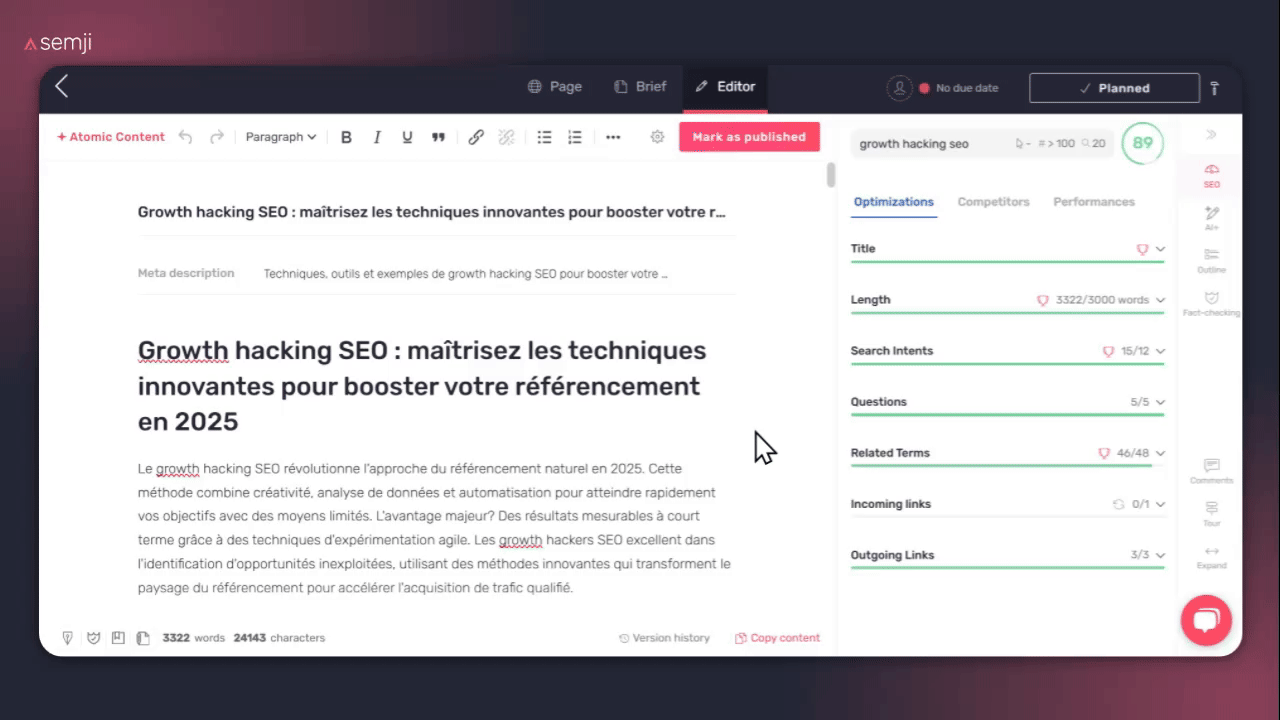Start the Tour from sidebar

coord(1211,514)
